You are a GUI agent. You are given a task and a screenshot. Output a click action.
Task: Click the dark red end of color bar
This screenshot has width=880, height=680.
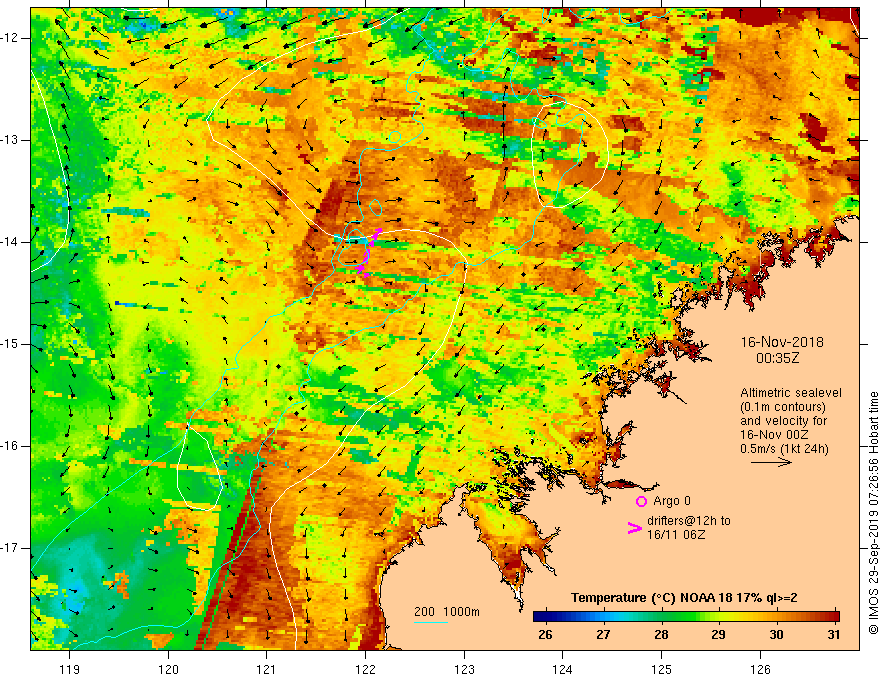tap(833, 616)
